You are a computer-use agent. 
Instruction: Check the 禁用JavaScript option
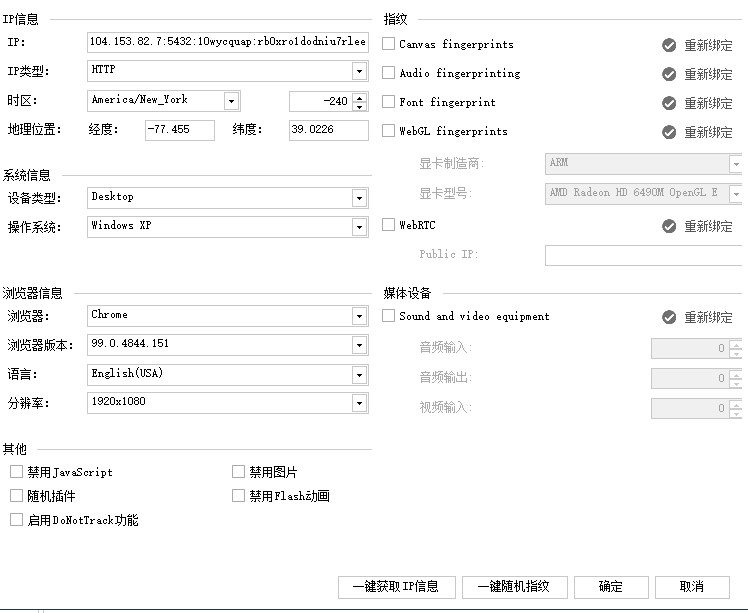coord(16,472)
